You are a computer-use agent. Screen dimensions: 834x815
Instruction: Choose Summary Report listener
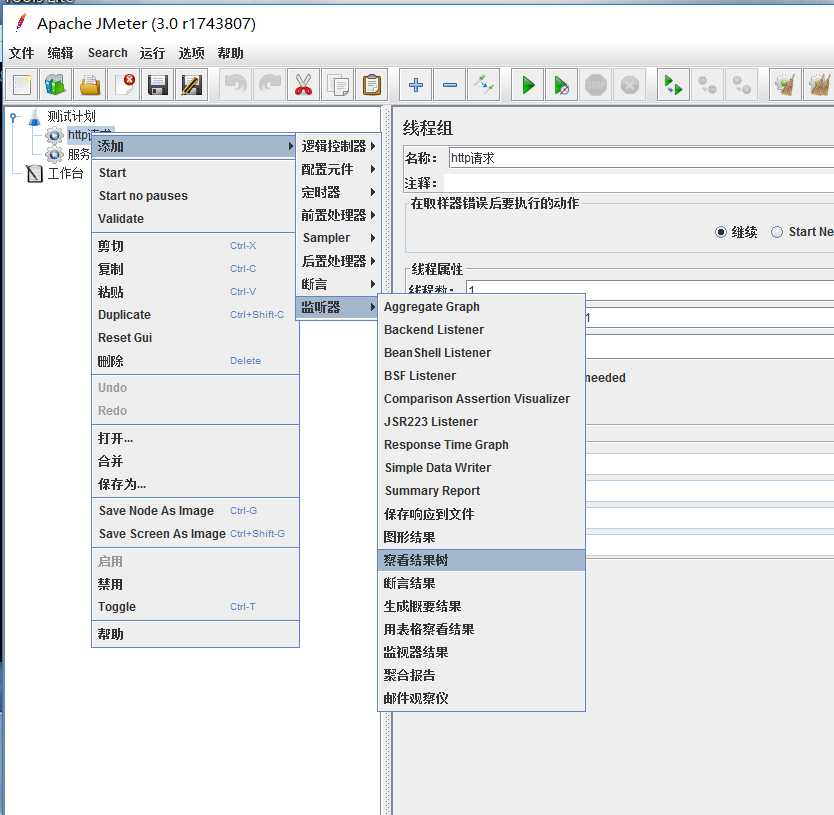click(x=481, y=491)
